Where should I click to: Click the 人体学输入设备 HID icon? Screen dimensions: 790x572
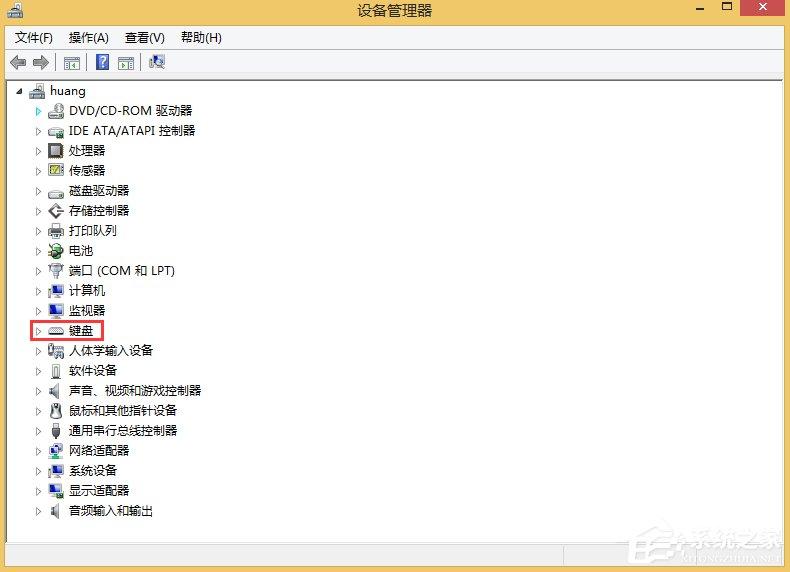click(56, 351)
